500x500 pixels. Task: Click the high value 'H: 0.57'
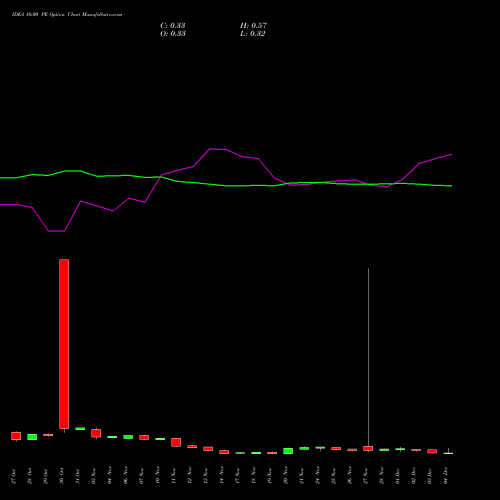[x=253, y=26]
